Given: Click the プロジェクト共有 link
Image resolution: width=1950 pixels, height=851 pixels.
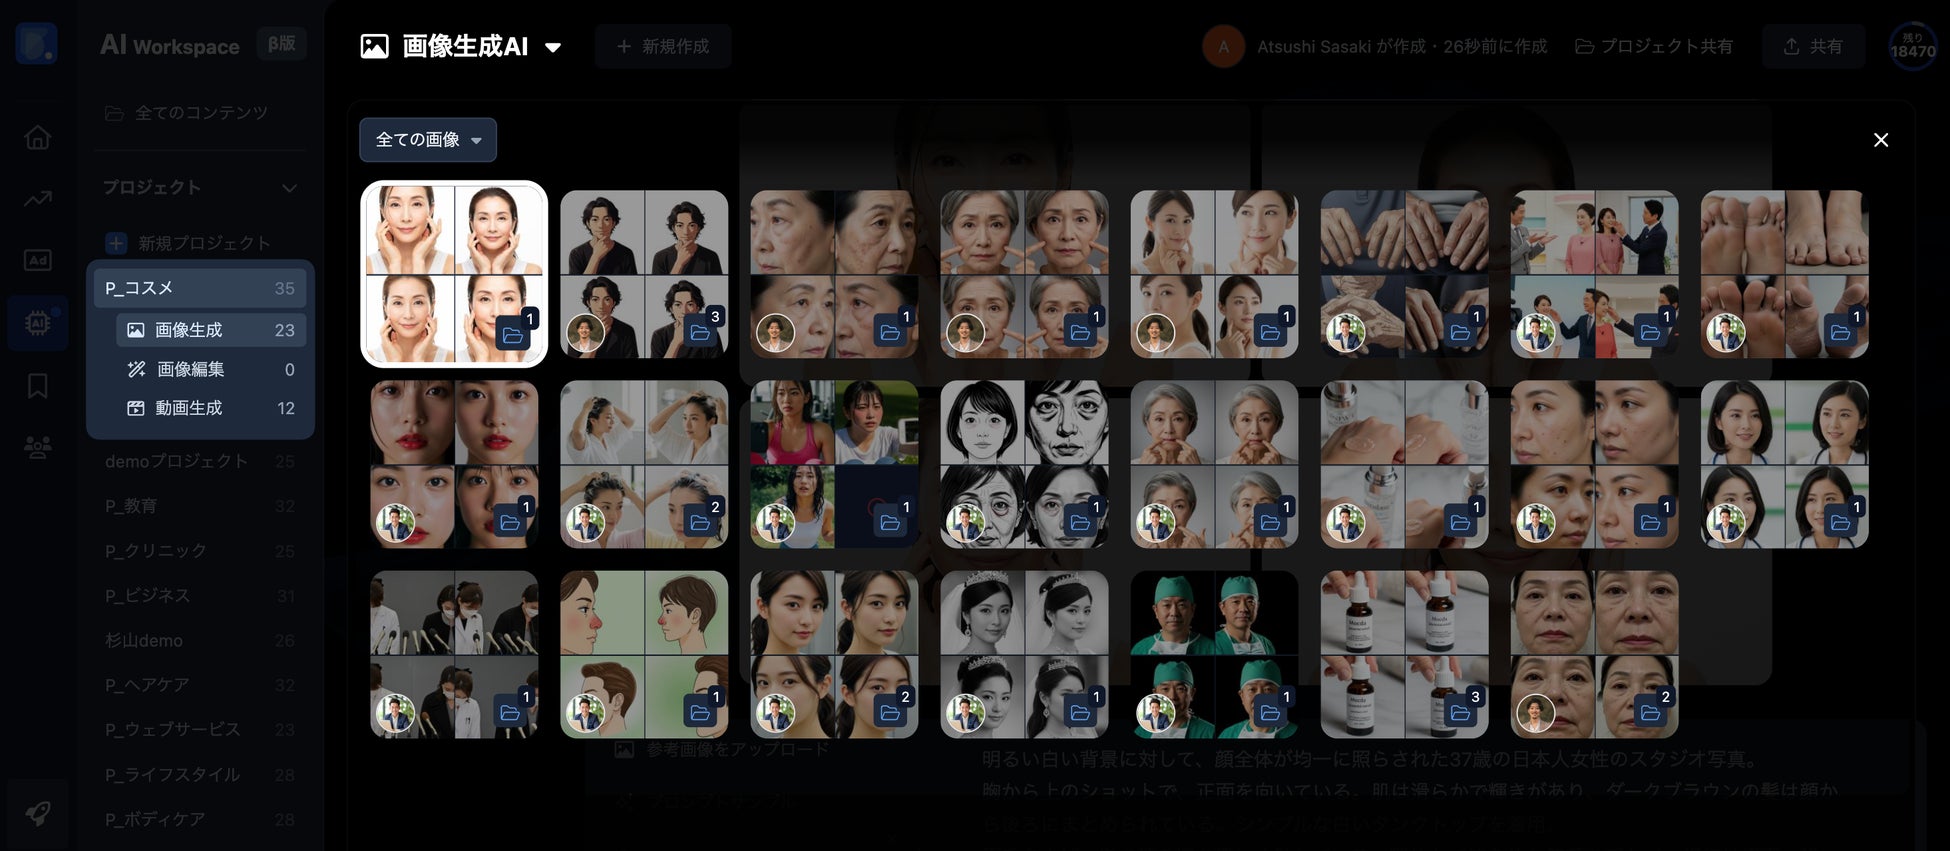Looking at the screenshot, I should click(1654, 46).
